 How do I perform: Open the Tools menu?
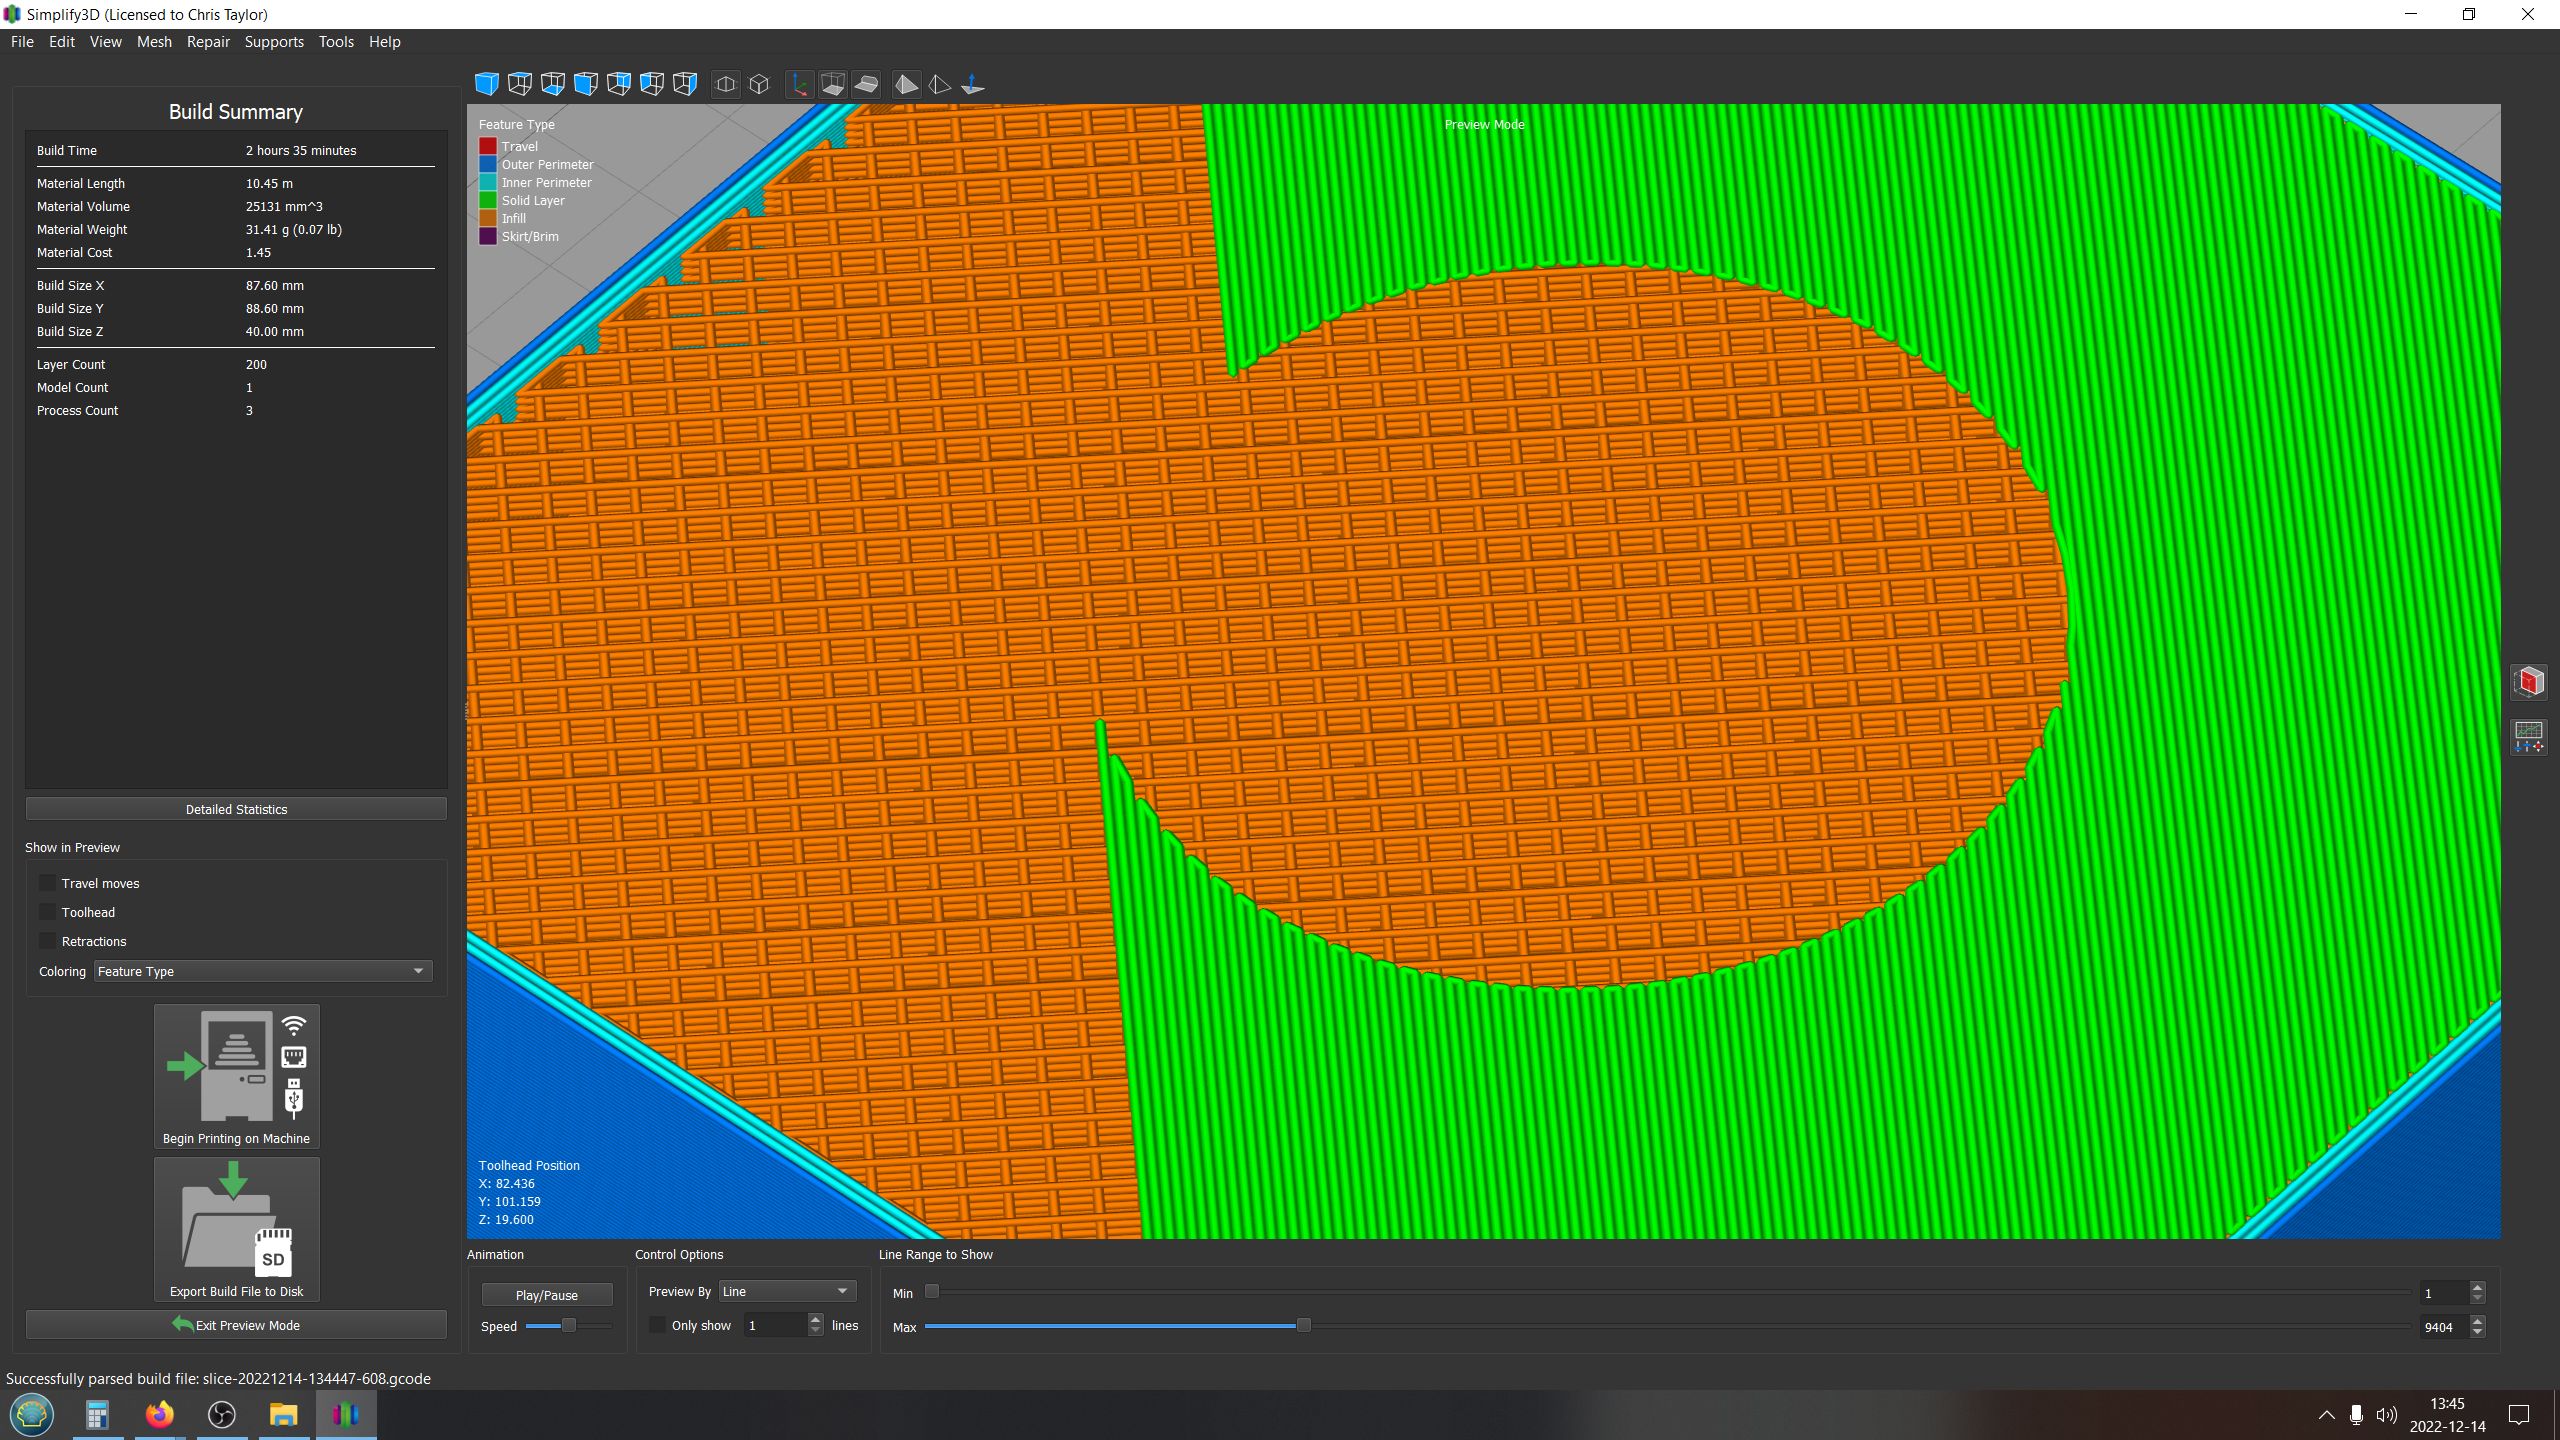pos(336,42)
